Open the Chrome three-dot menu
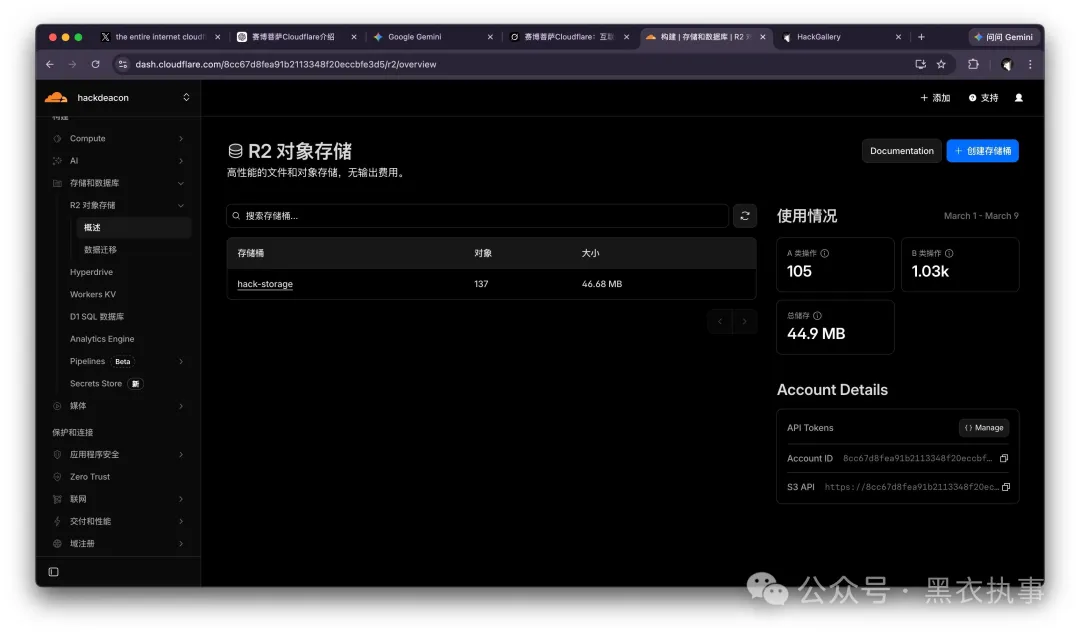Viewport: 1080px width, 634px height. pyautogui.click(x=1030, y=64)
